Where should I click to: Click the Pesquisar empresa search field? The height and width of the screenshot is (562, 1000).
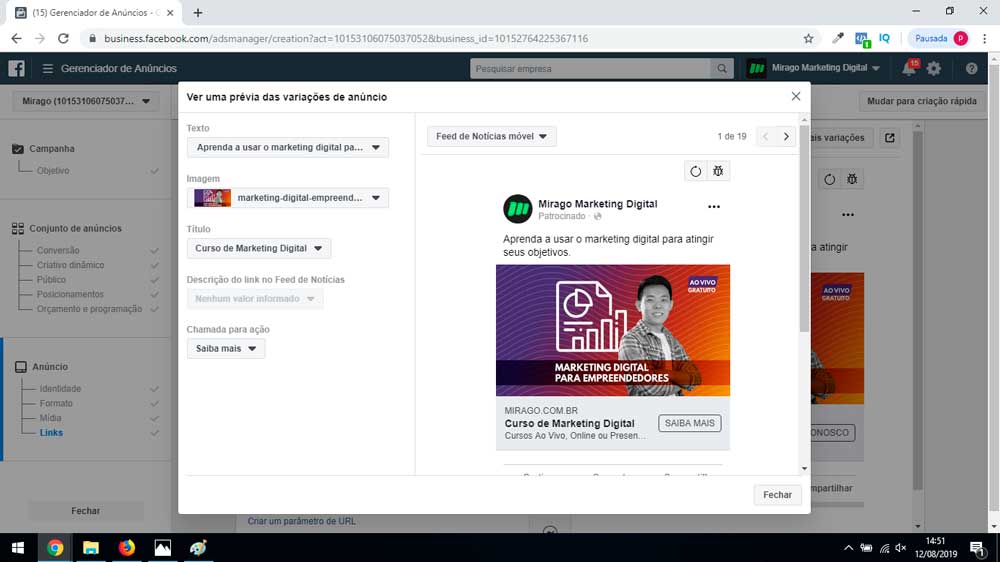[590, 68]
